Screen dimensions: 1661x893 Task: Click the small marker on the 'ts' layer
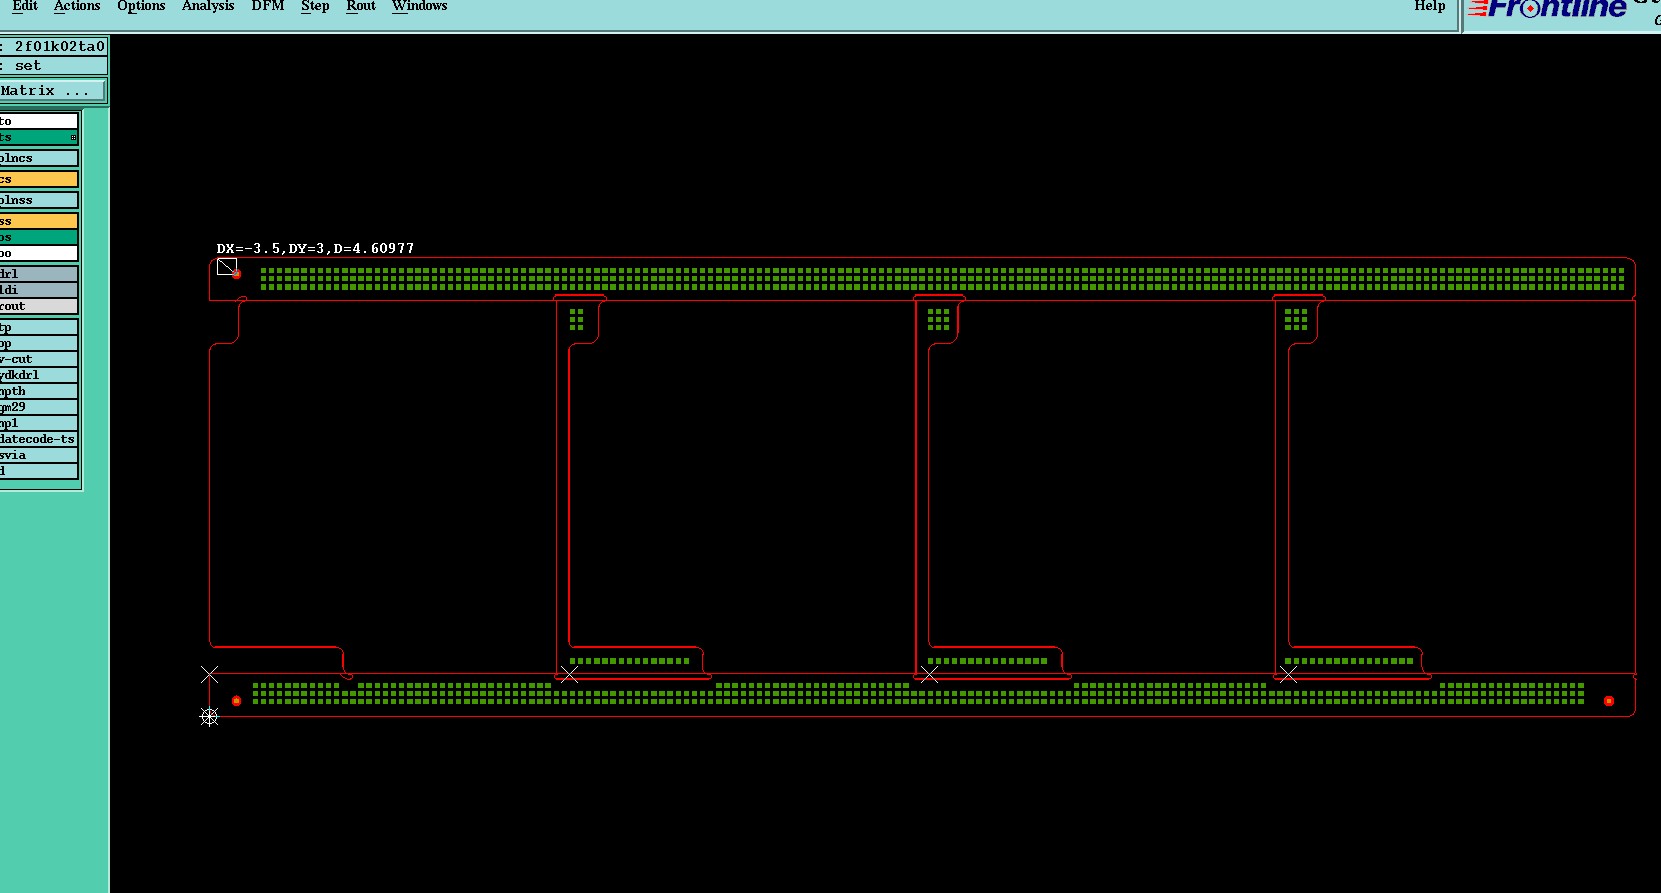(x=73, y=138)
